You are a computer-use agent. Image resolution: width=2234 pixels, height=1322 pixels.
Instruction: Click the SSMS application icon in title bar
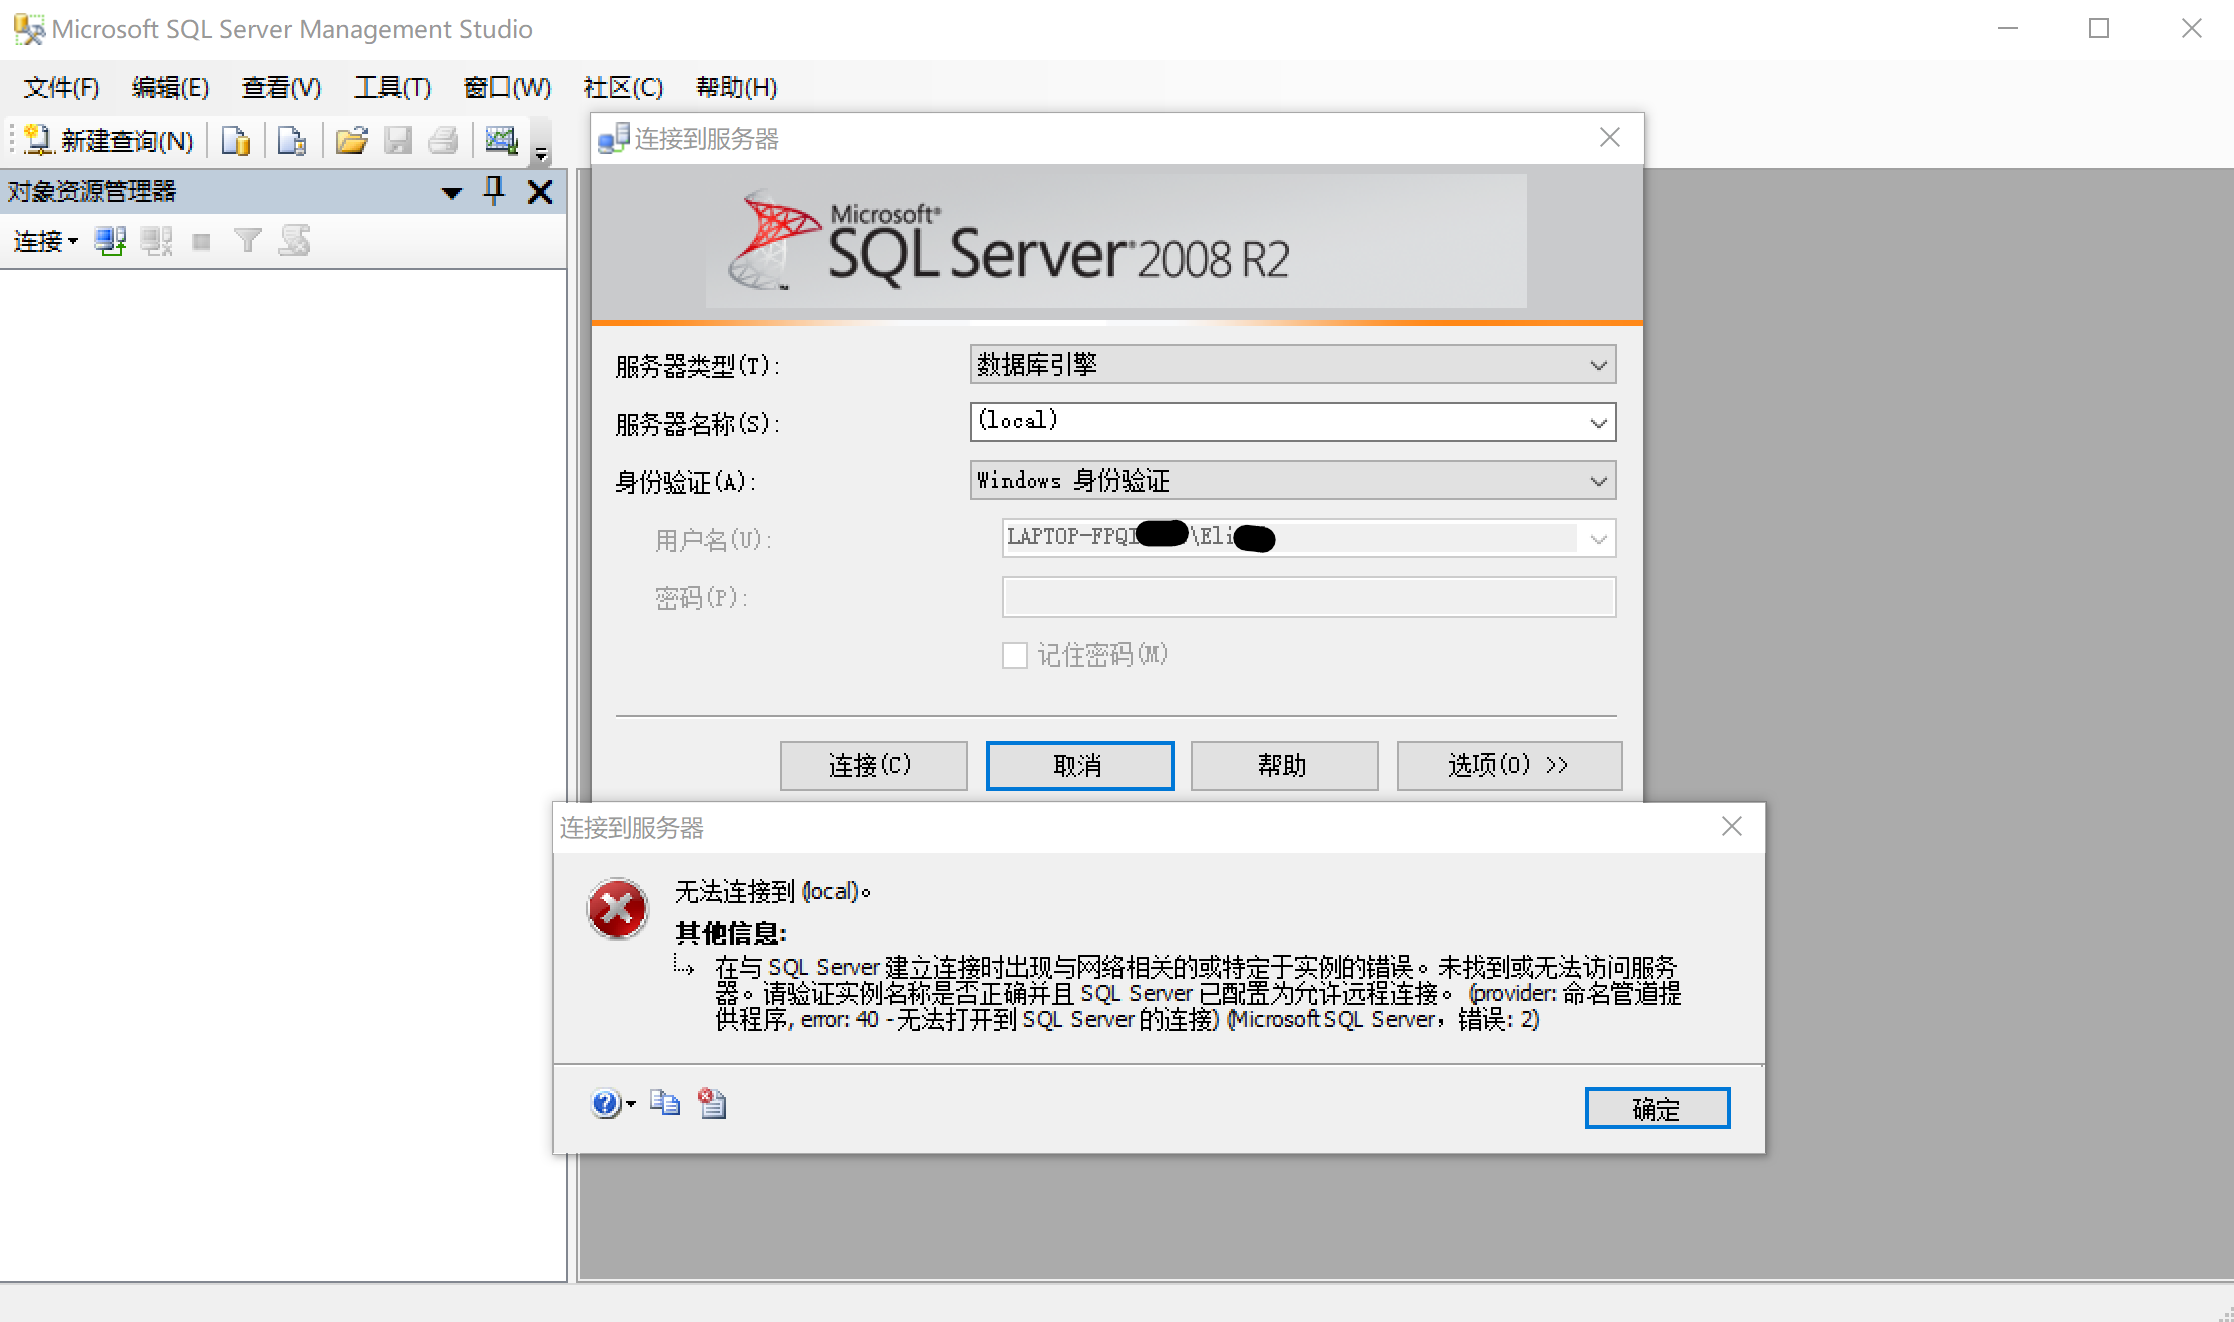29,29
